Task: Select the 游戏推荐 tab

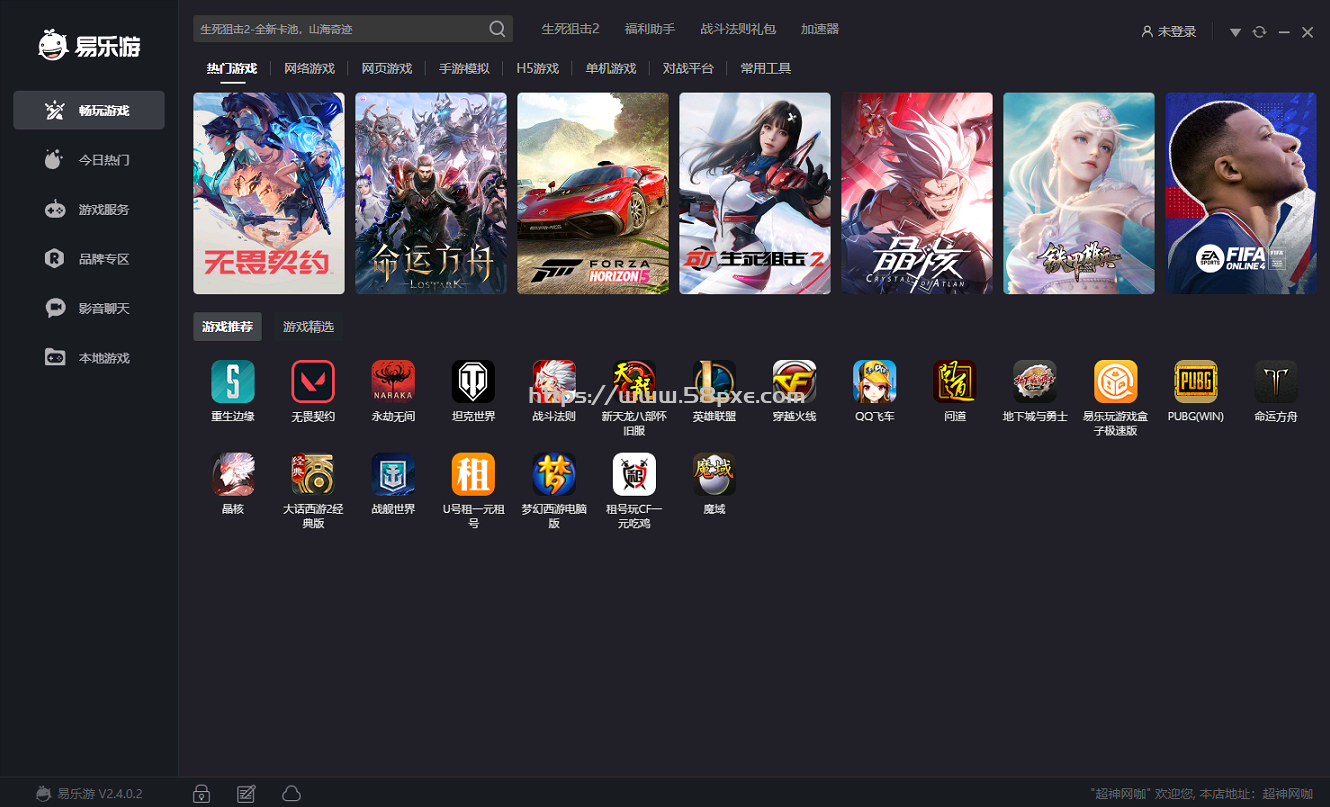Action: click(x=227, y=327)
